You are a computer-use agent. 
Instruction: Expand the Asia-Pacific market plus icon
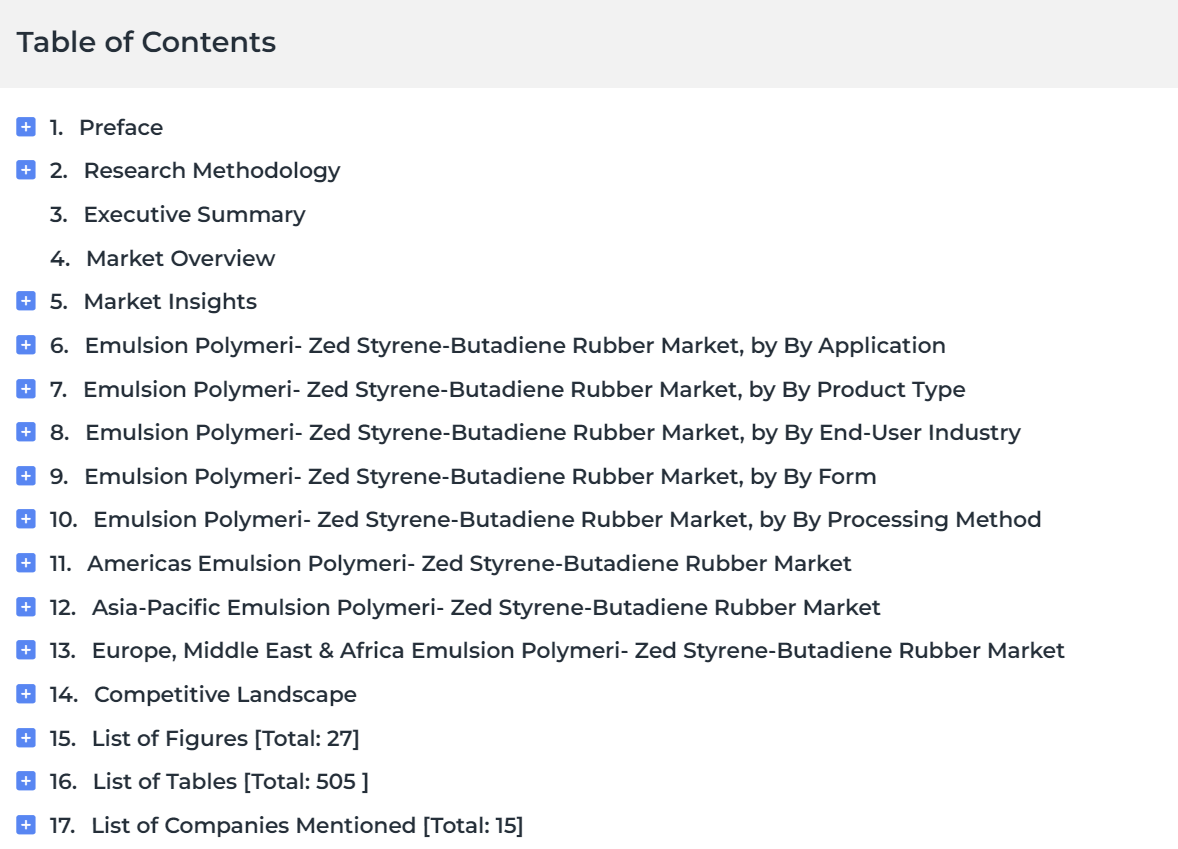coord(26,606)
